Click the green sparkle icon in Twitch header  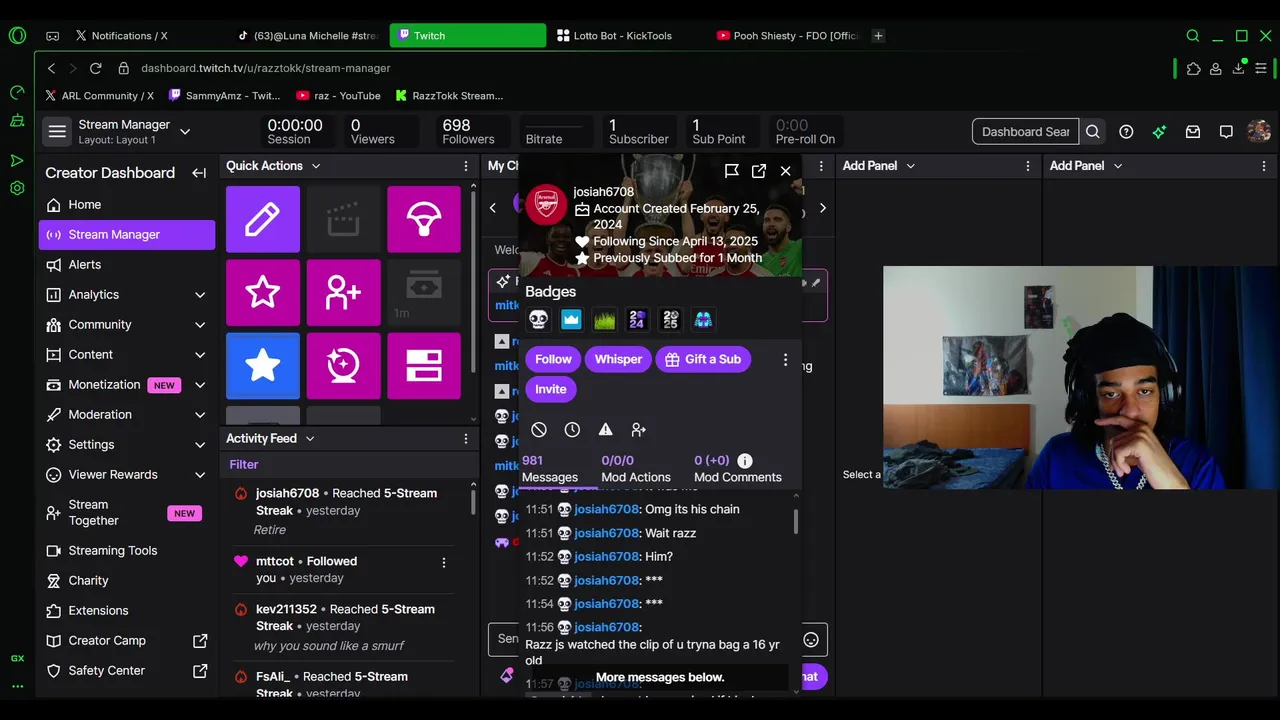(x=1159, y=132)
